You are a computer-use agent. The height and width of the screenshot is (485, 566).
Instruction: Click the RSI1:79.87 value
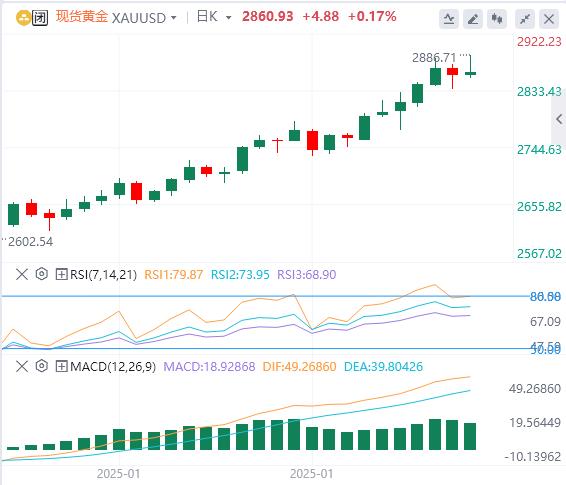174,275
